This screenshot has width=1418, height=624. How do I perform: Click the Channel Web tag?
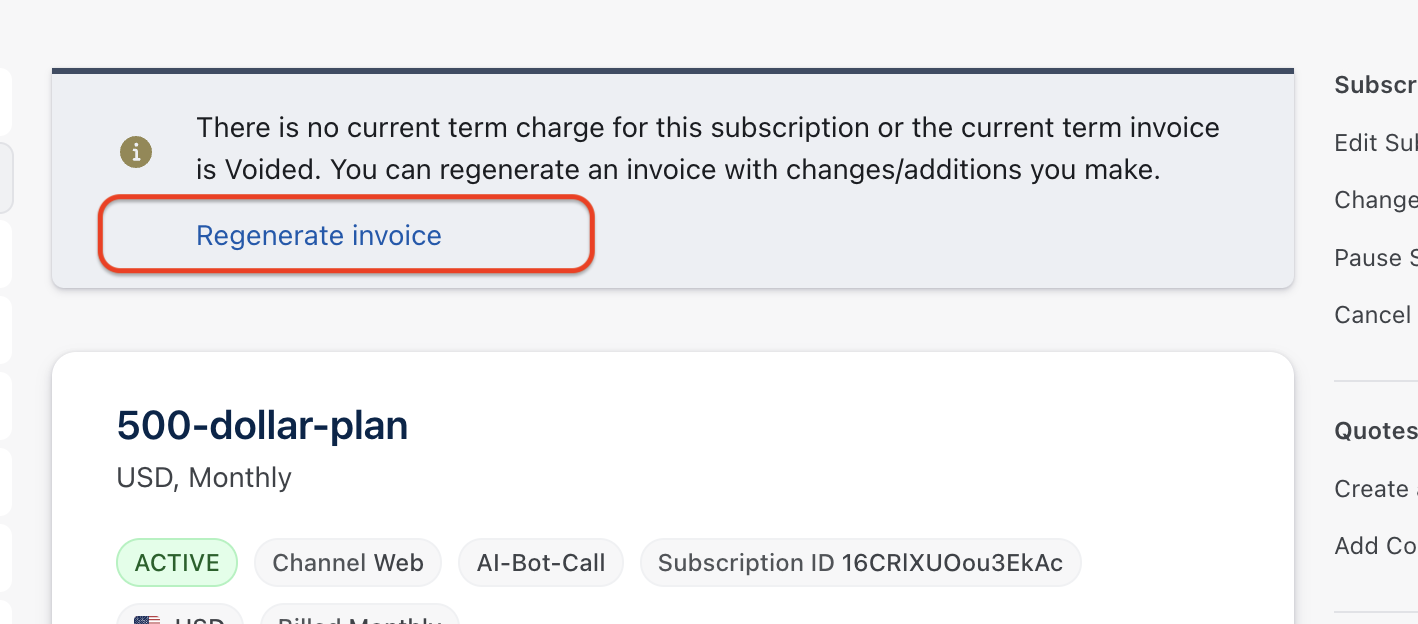tap(348, 563)
